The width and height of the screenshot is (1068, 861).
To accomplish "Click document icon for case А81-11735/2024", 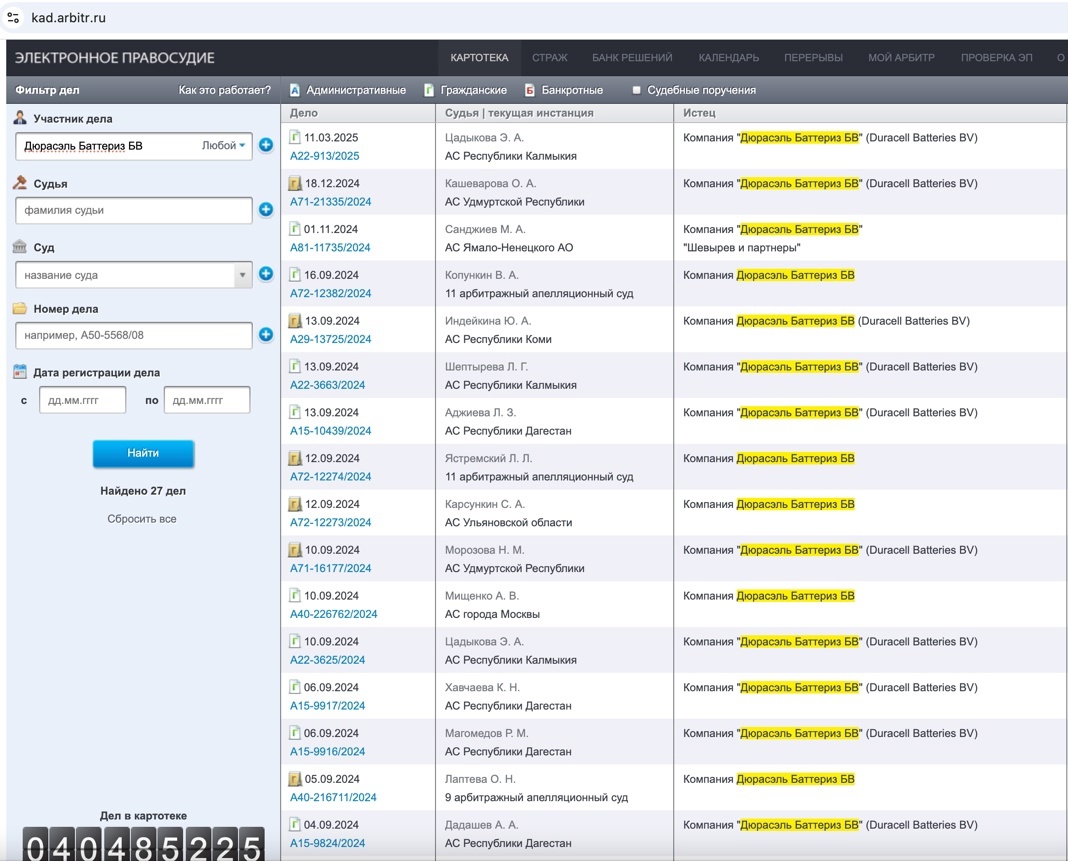I will [x=295, y=229].
